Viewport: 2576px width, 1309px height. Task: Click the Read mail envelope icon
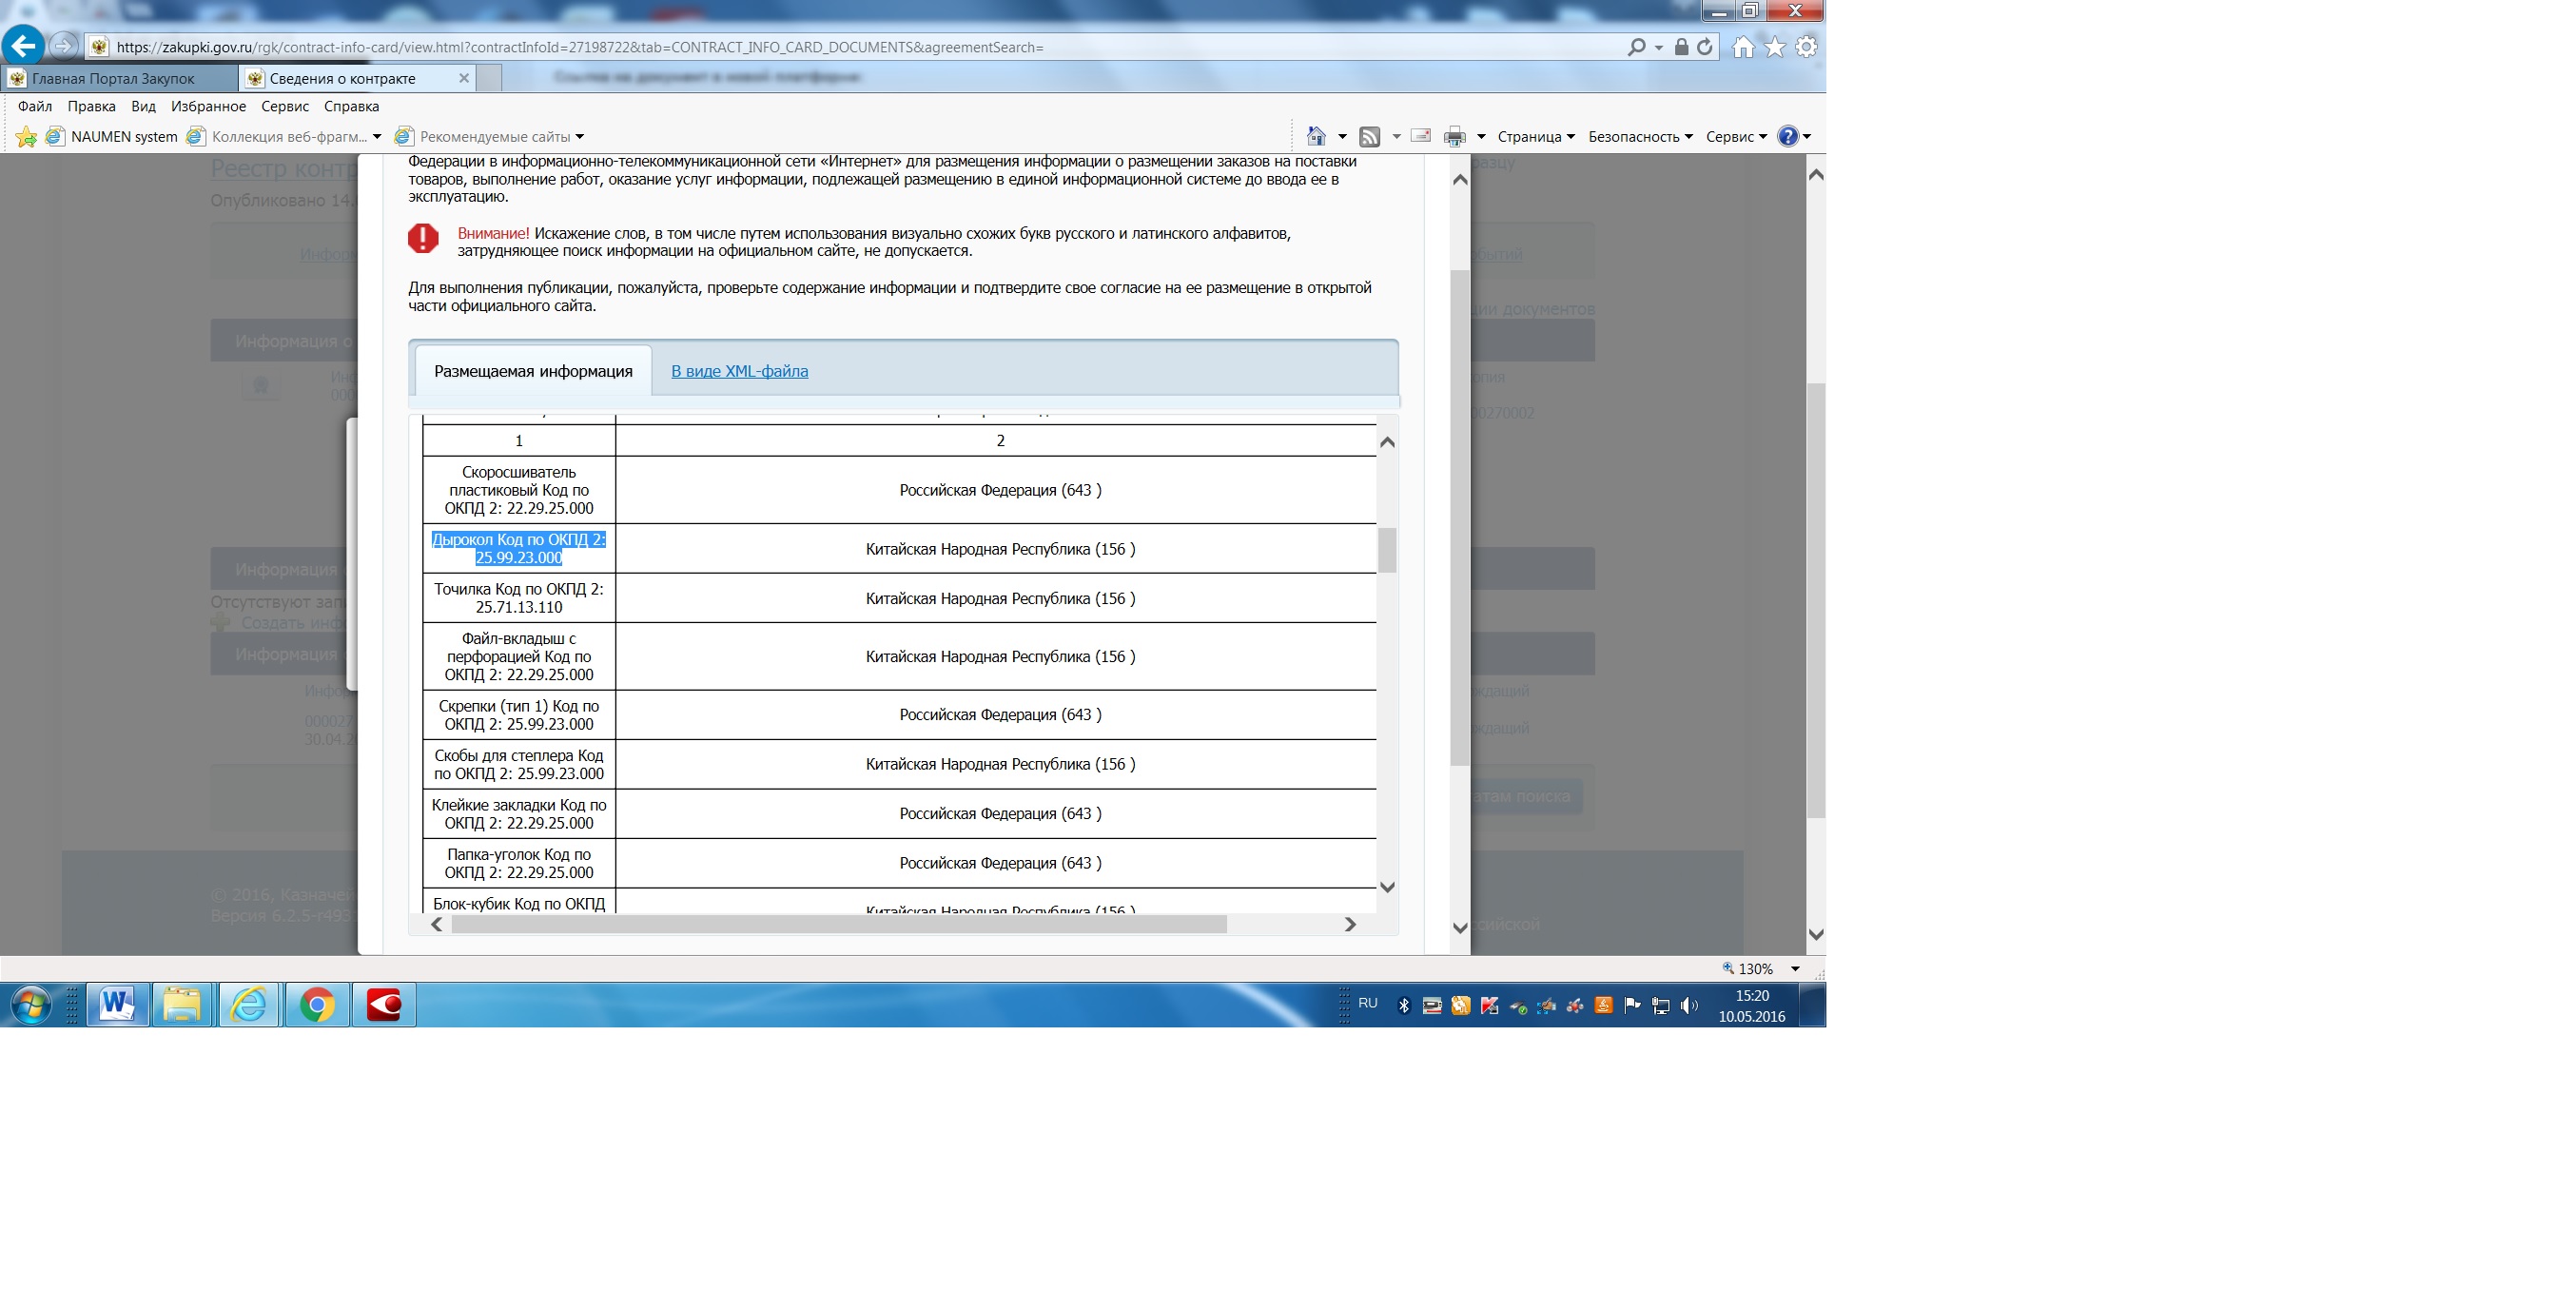pos(1420,136)
